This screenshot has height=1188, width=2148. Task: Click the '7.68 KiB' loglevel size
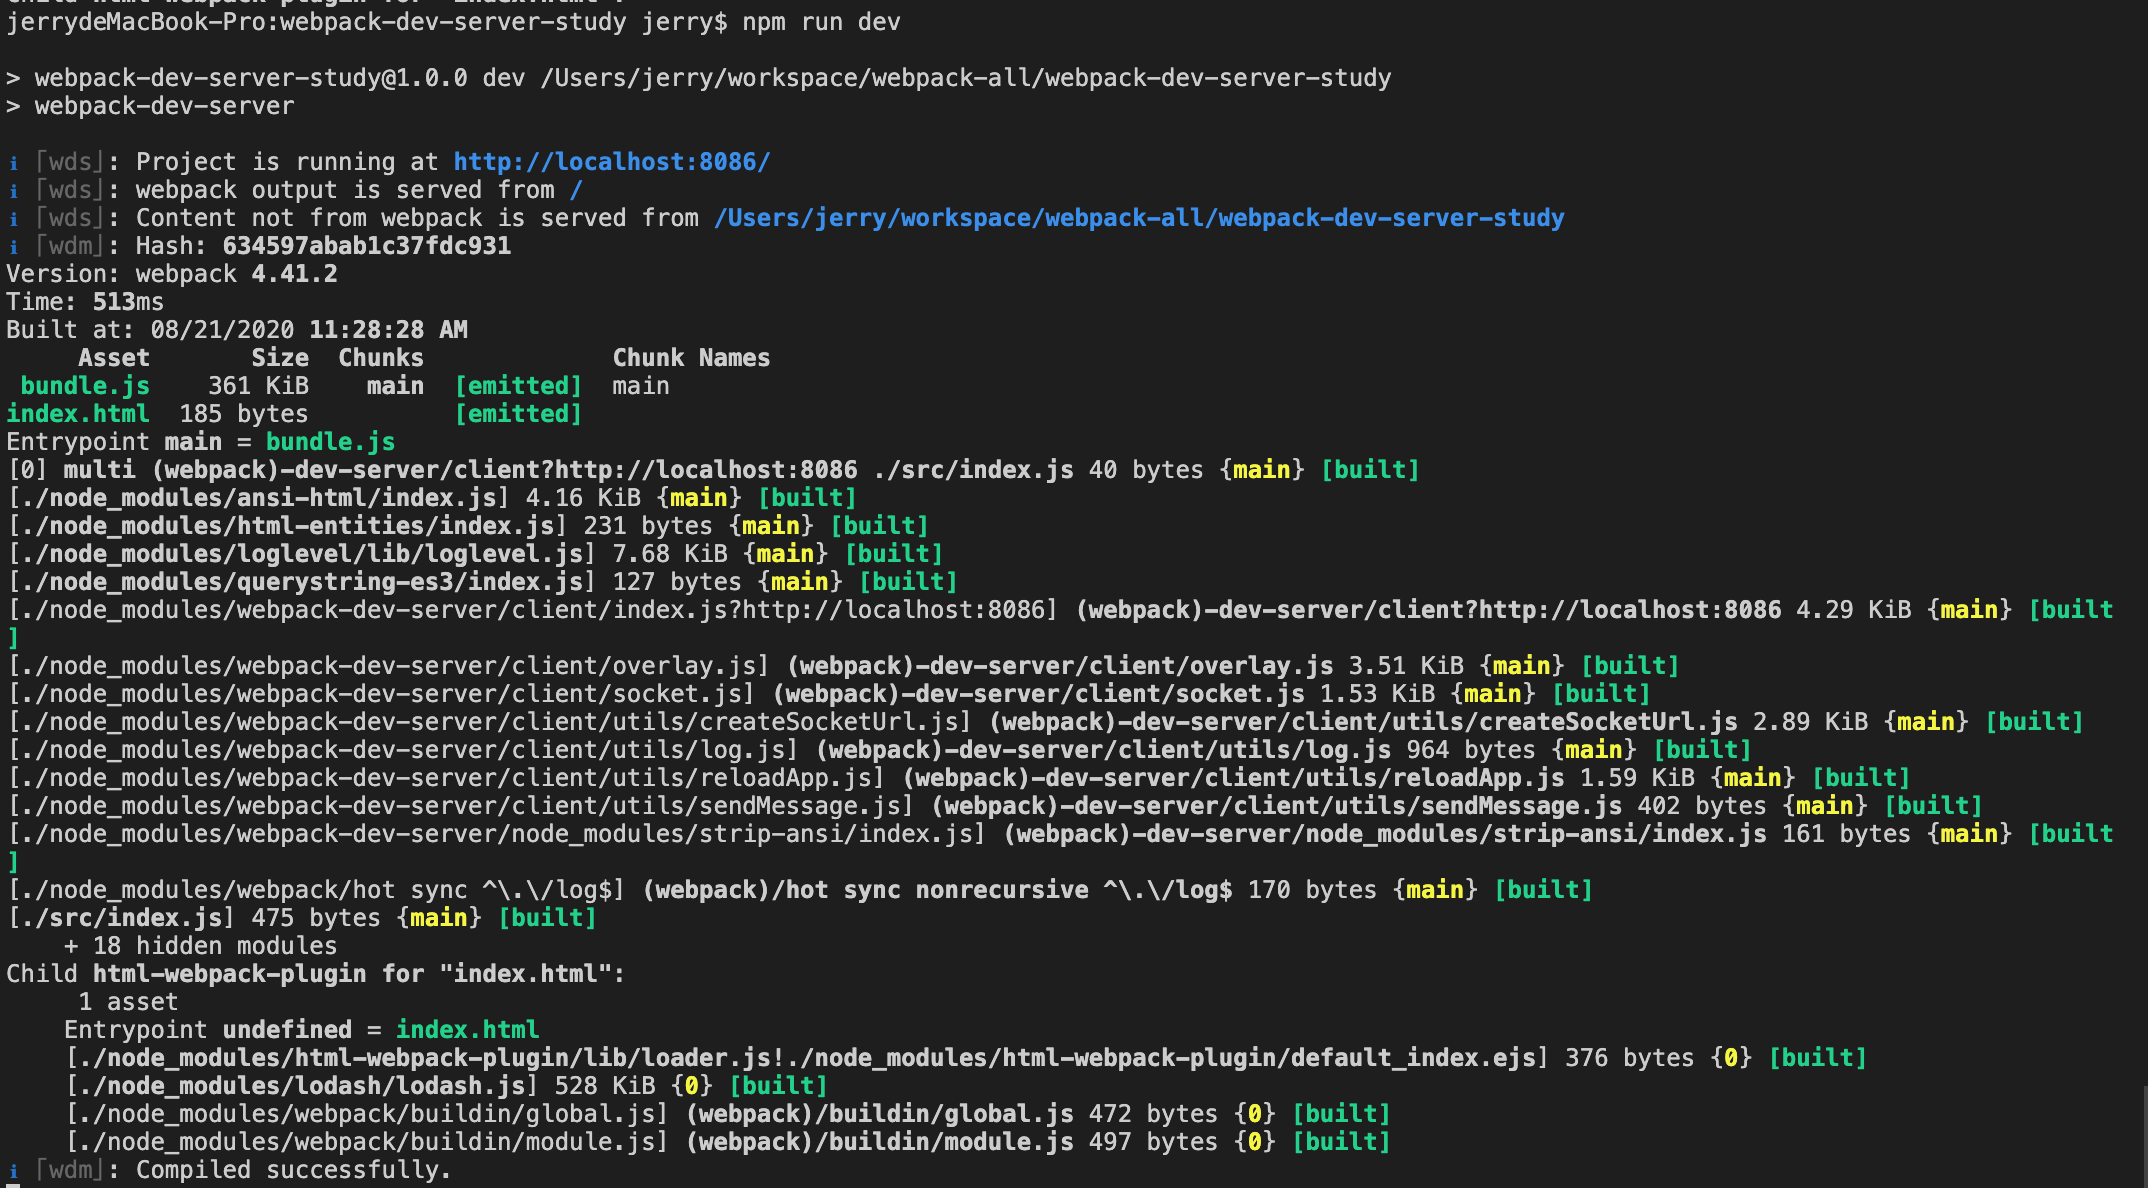[x=670, y=554]
